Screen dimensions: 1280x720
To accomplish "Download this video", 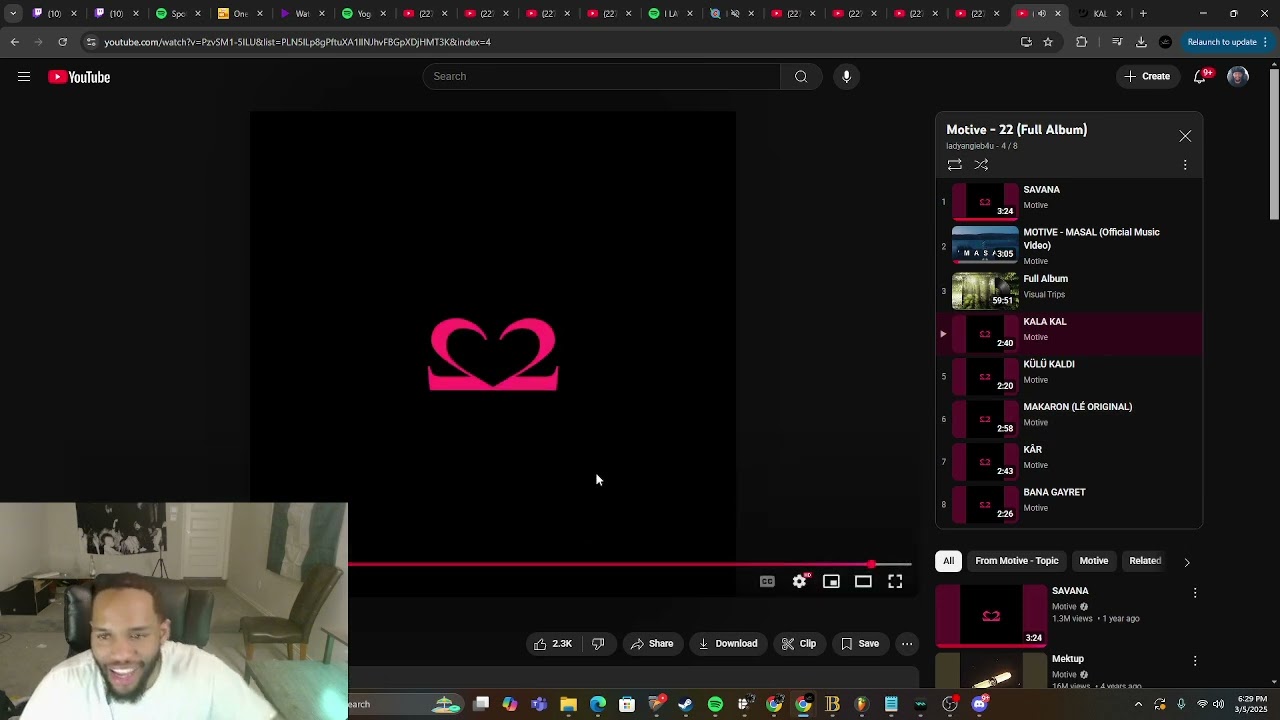I will pos(728,644).
